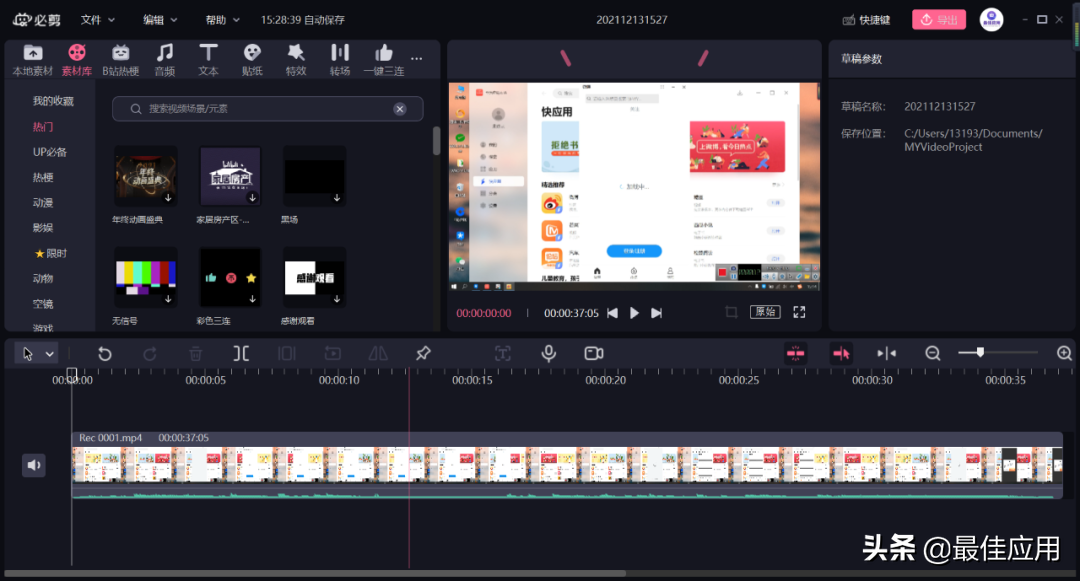Zoom out the timeline

(x=933, y=354)
